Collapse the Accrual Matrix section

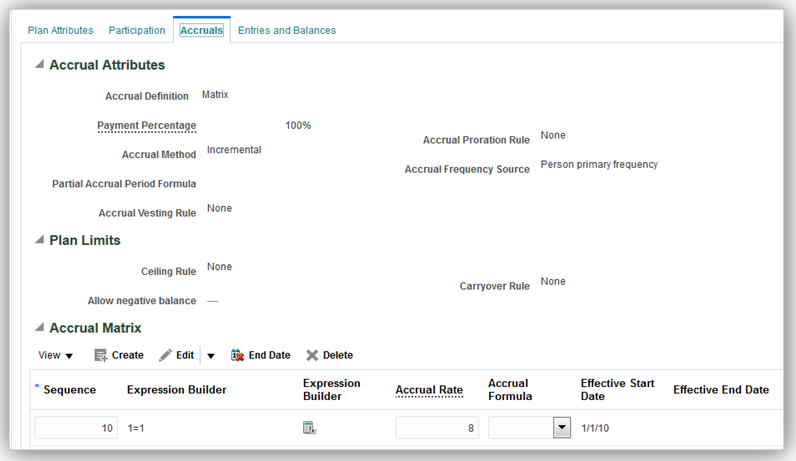coord(39,327)
